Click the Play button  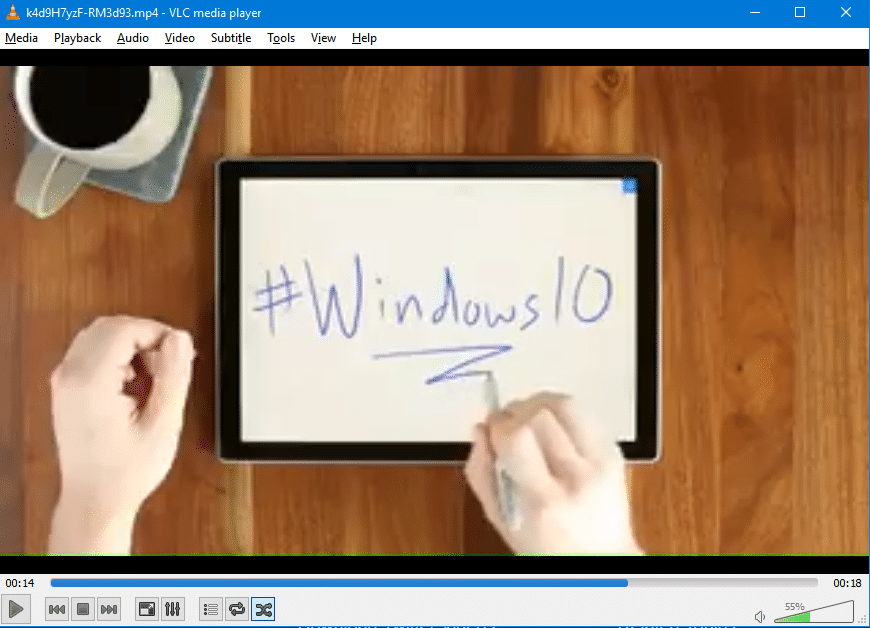pyautogui.click(x=16, y=609)
